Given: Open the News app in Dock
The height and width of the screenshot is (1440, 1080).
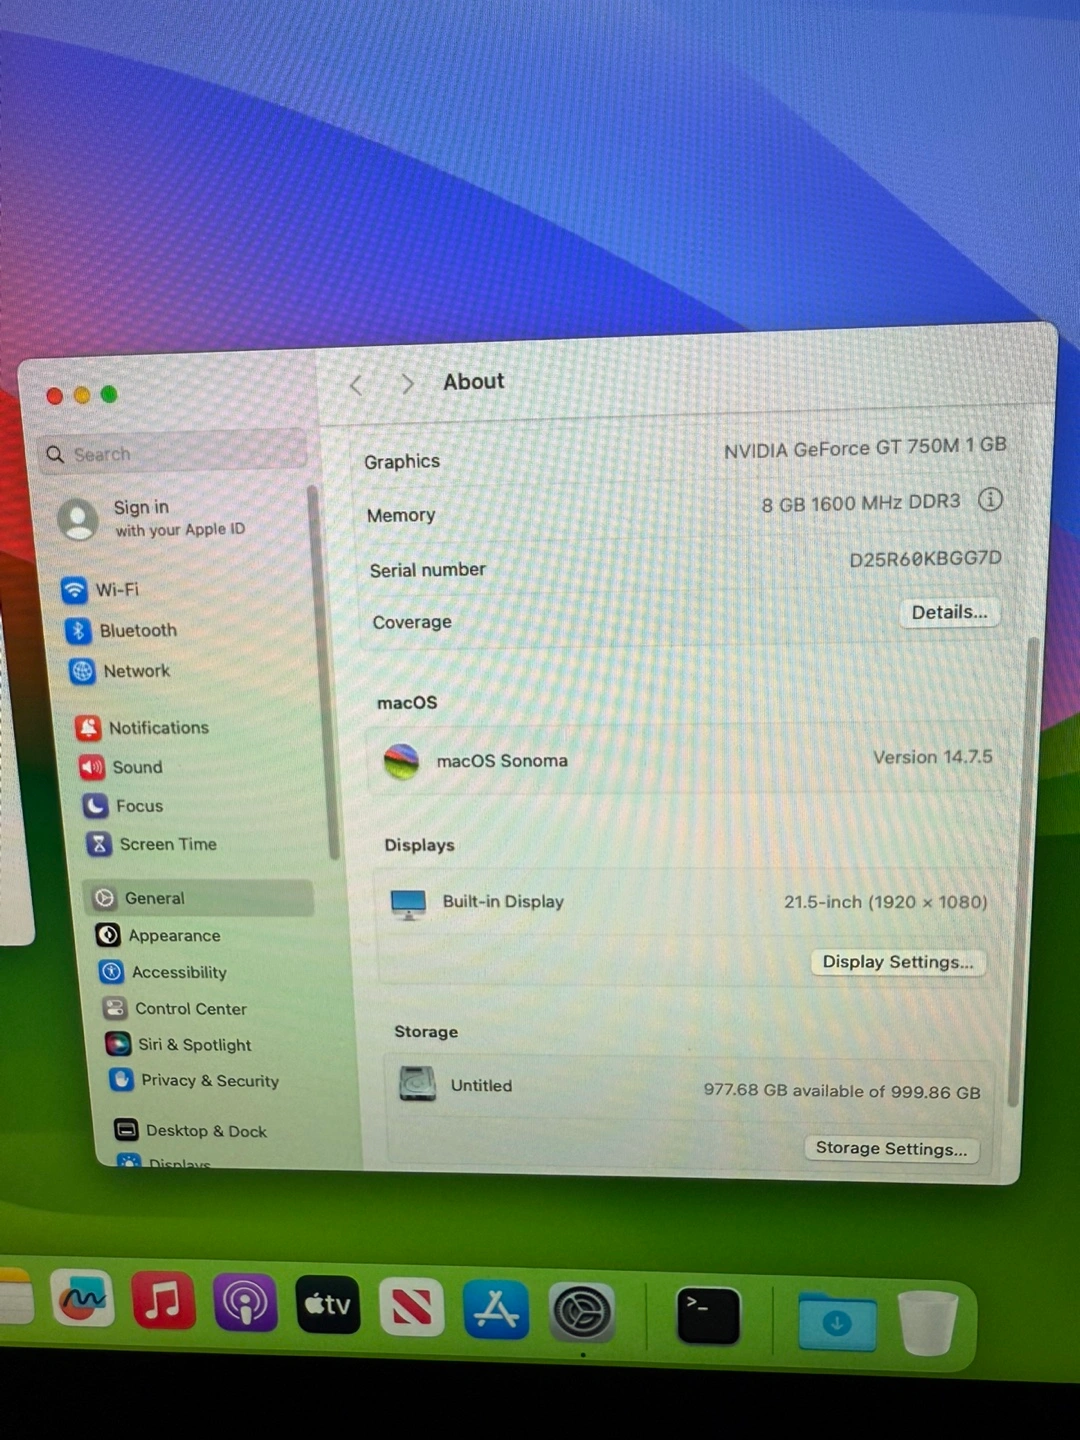Looking at the screenshot, I should click(x=412, y=1307).
